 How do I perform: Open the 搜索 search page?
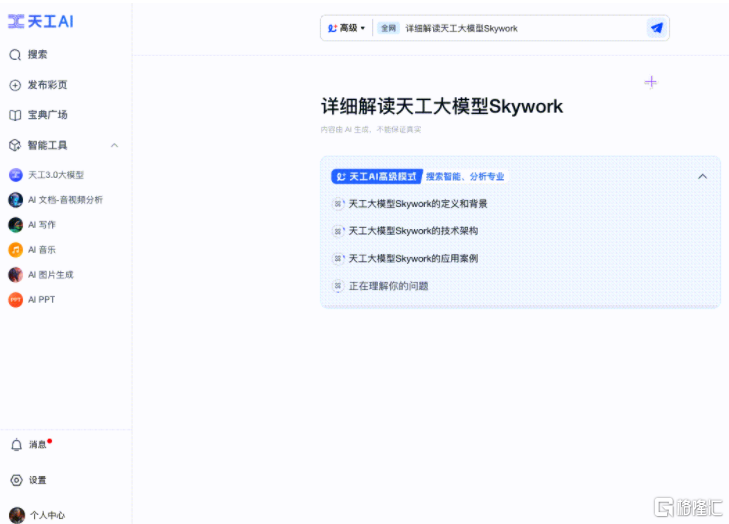pyautogui.click(x=37, y=55)
